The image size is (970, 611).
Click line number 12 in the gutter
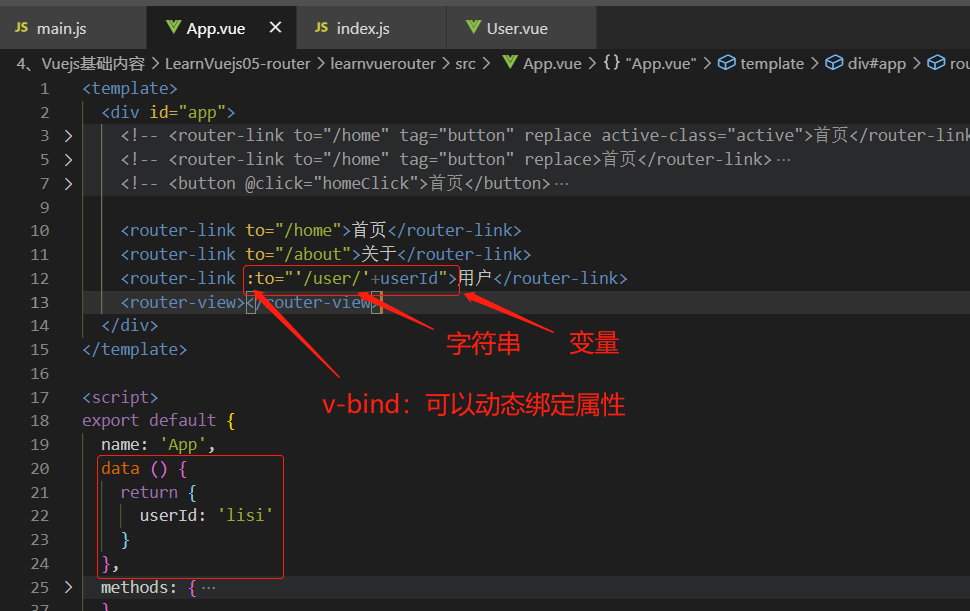(x=40, y=278)
